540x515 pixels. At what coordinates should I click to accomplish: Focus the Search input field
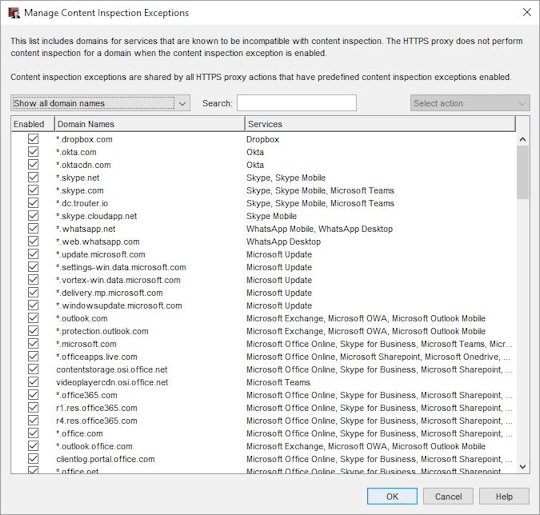coord(297,103)
